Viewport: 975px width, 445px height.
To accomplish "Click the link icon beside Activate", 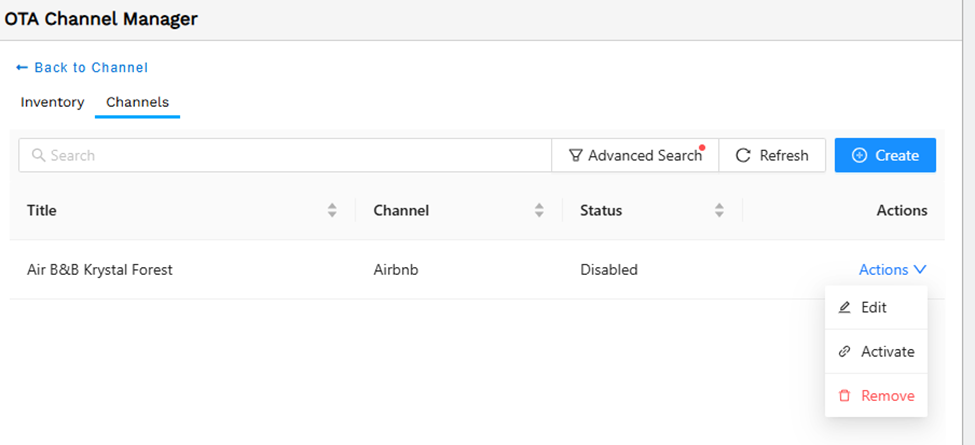I will pyautogui.click(x=844, y=352).
